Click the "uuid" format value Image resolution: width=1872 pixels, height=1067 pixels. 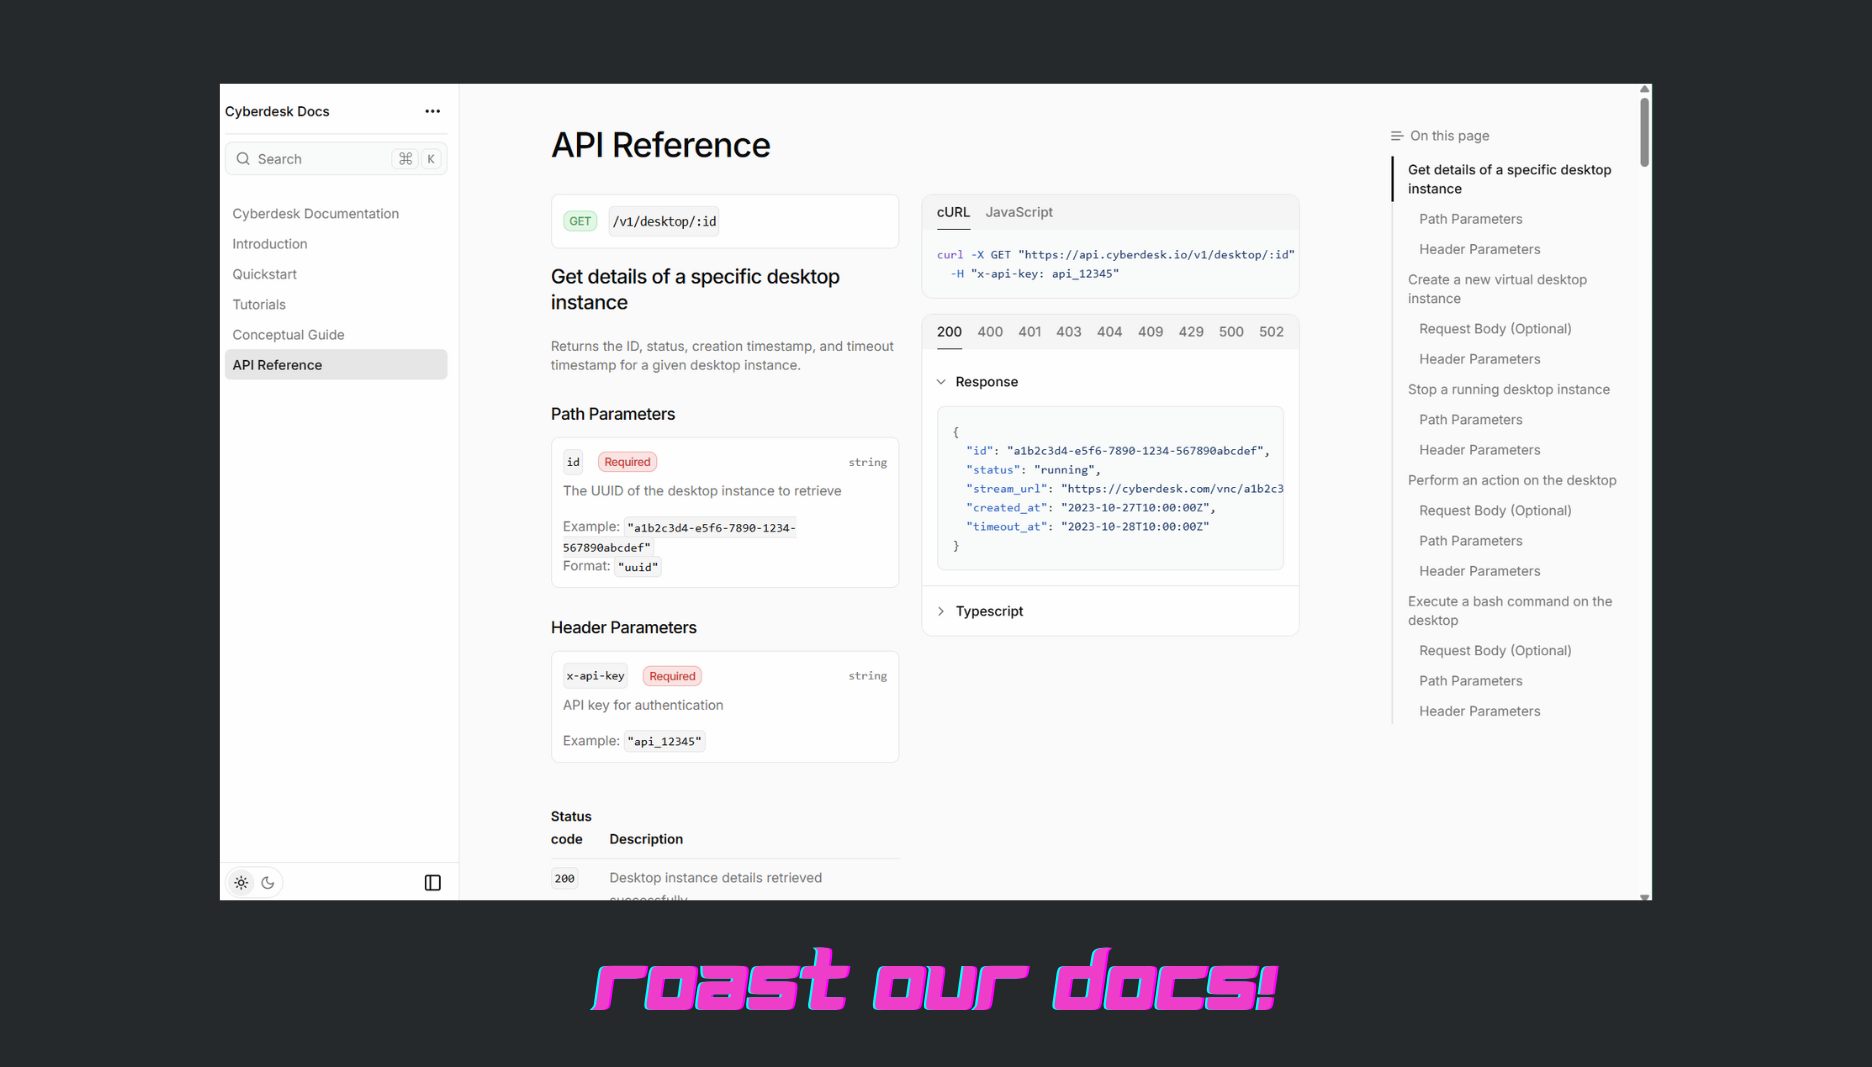point(638,567)
